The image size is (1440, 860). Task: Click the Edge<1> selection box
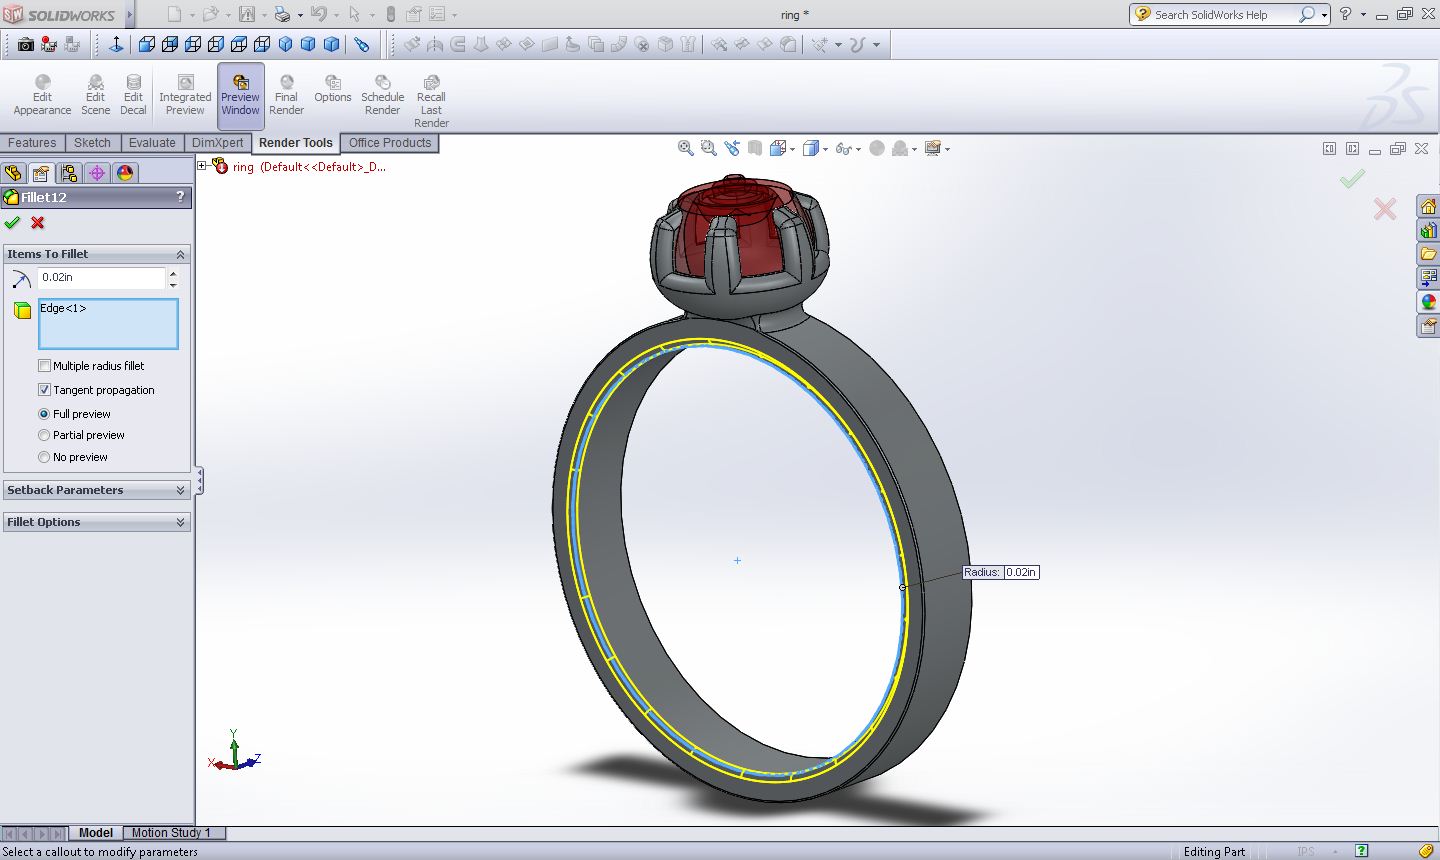(x=108, y=324)
